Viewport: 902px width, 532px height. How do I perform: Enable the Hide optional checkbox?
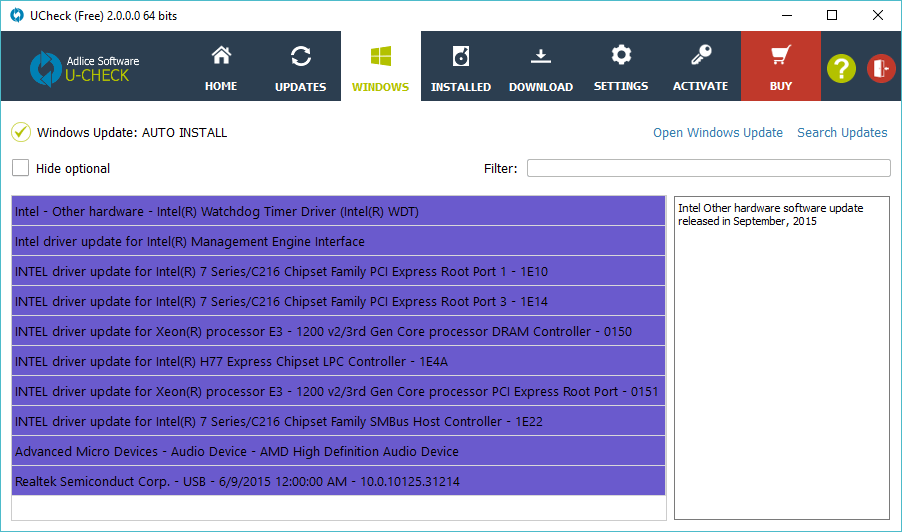(x=21, y=168)
